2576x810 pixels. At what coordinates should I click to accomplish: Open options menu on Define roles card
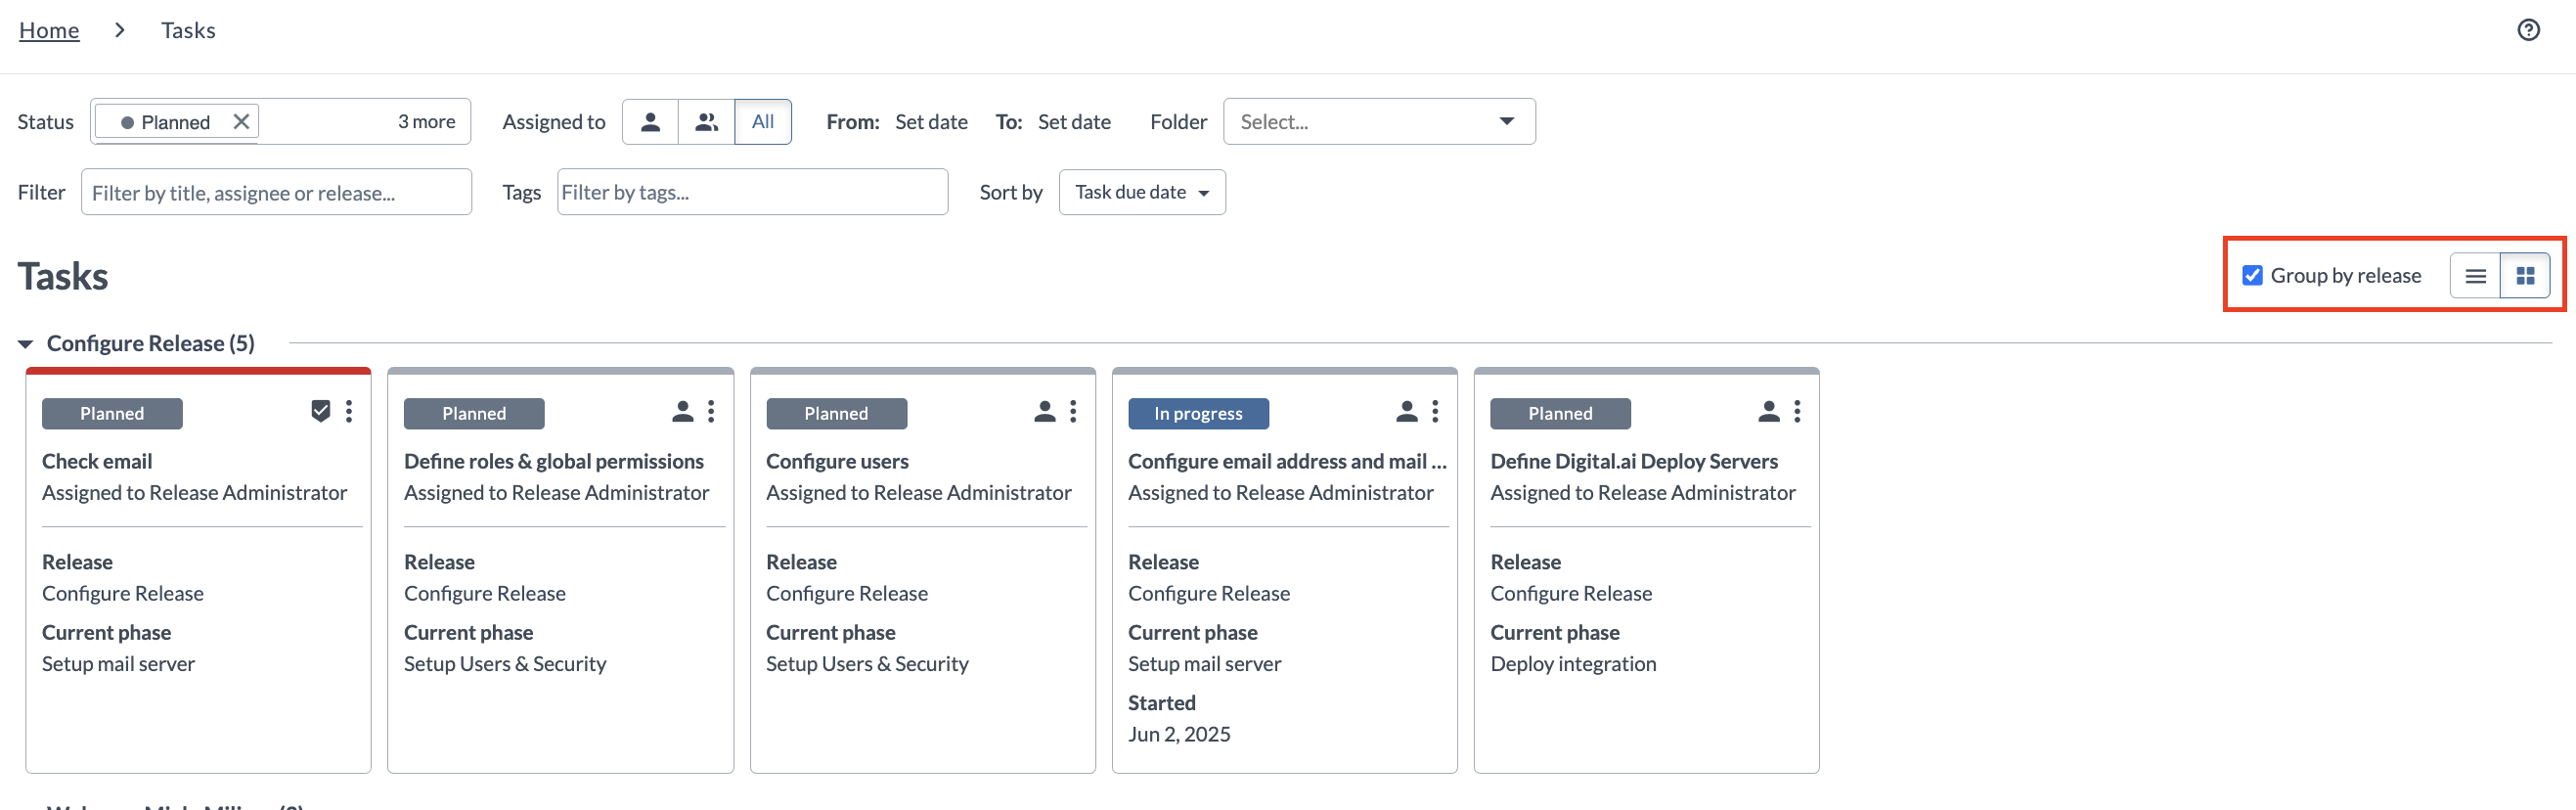point(711,411)
